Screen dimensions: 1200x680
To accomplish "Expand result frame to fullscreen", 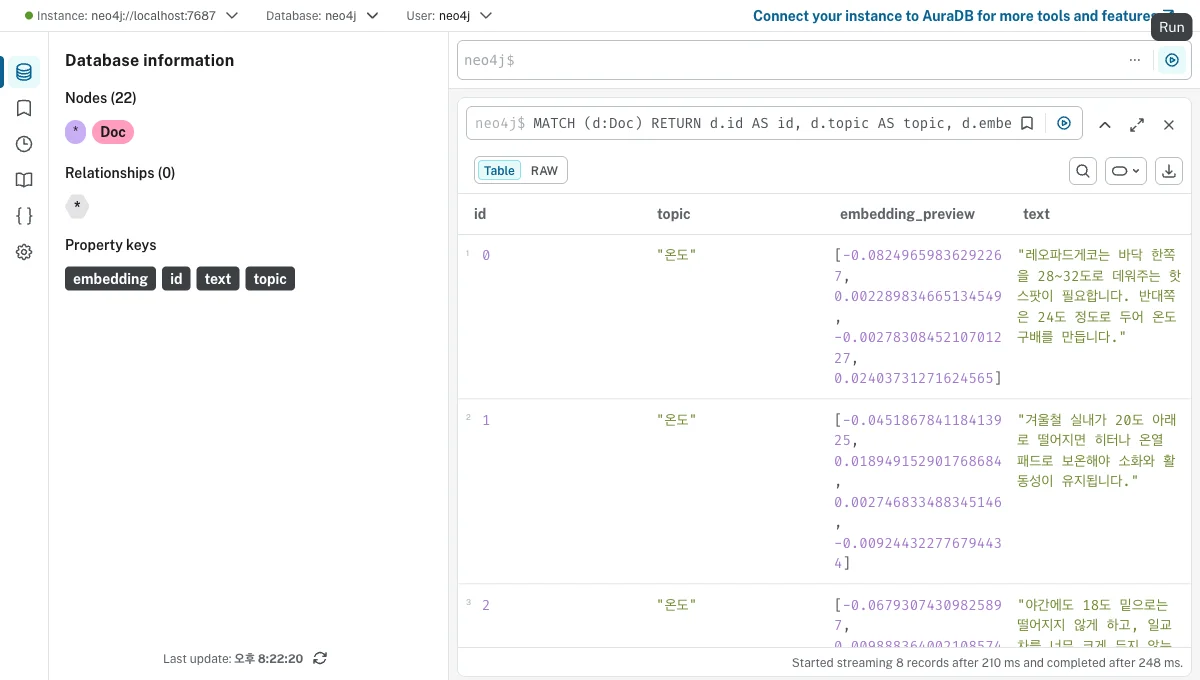I will pyautogui.click(x=1137, y=125).
